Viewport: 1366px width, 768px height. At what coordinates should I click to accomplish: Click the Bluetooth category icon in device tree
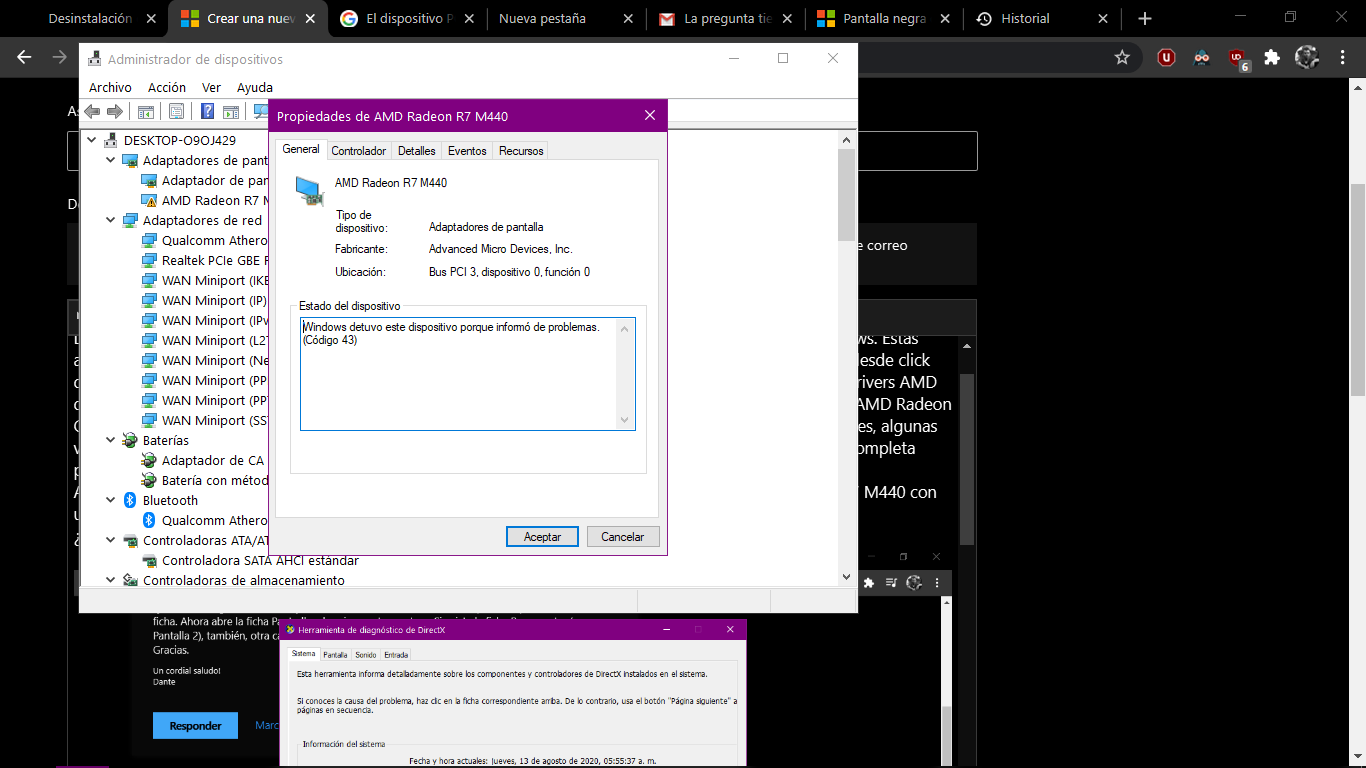pyautogui.click(x=130, y=500)
